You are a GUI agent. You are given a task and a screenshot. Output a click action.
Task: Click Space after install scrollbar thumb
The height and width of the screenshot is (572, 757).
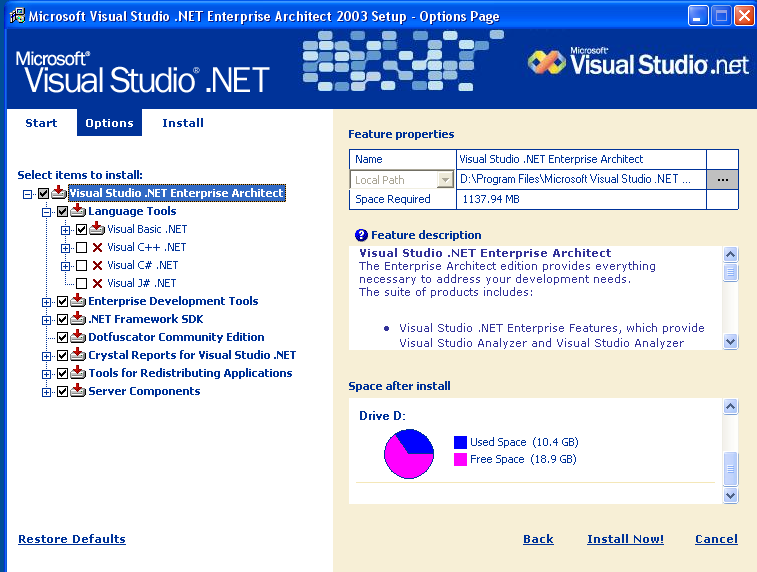(730, 469)
